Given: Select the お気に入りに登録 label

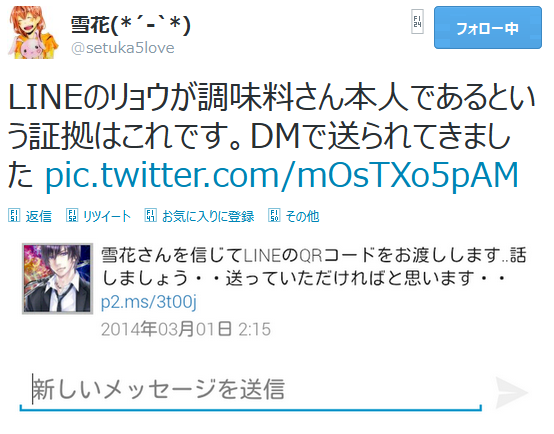Looking at the screenshot, I should click(208, 216).
